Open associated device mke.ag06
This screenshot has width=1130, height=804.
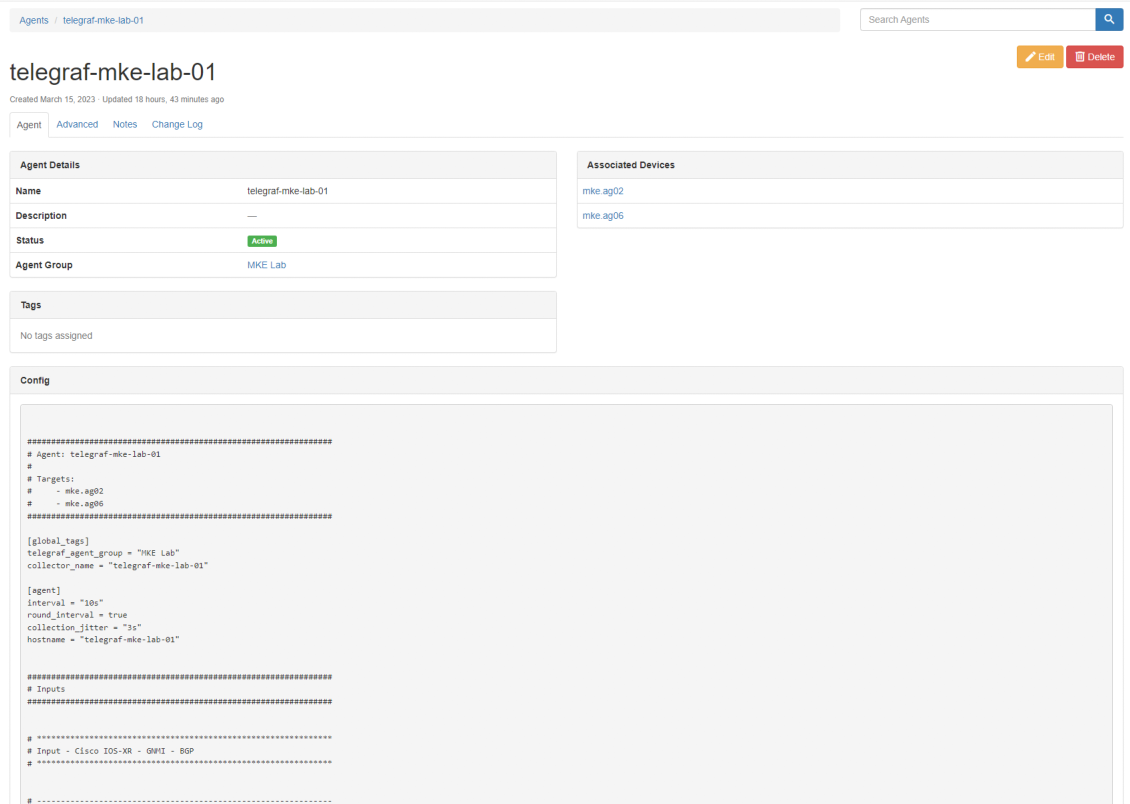tap(603, 216)
